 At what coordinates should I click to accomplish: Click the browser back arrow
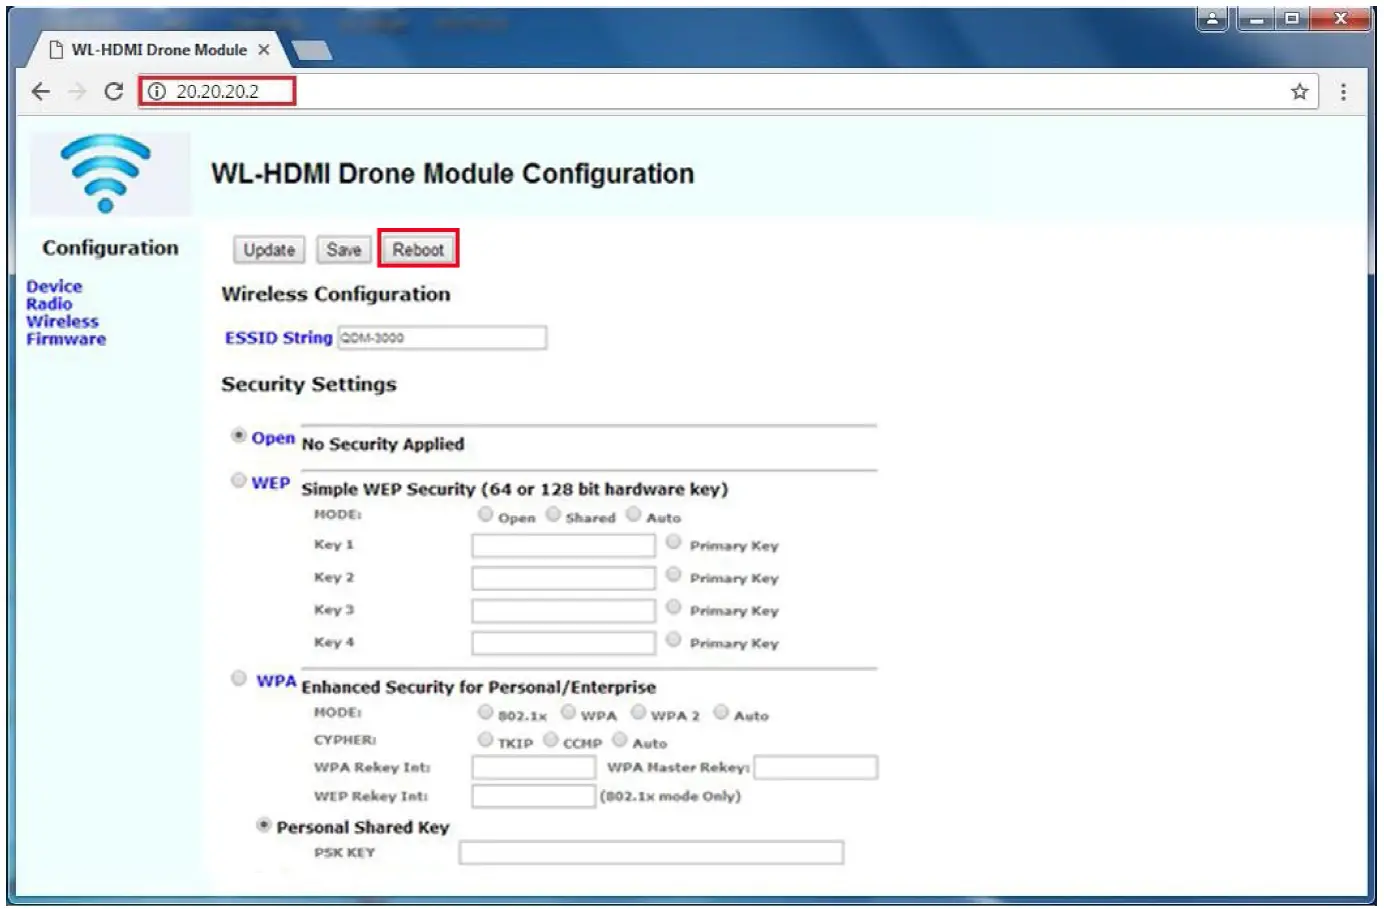pyautogui.click(x=40, y=92)
